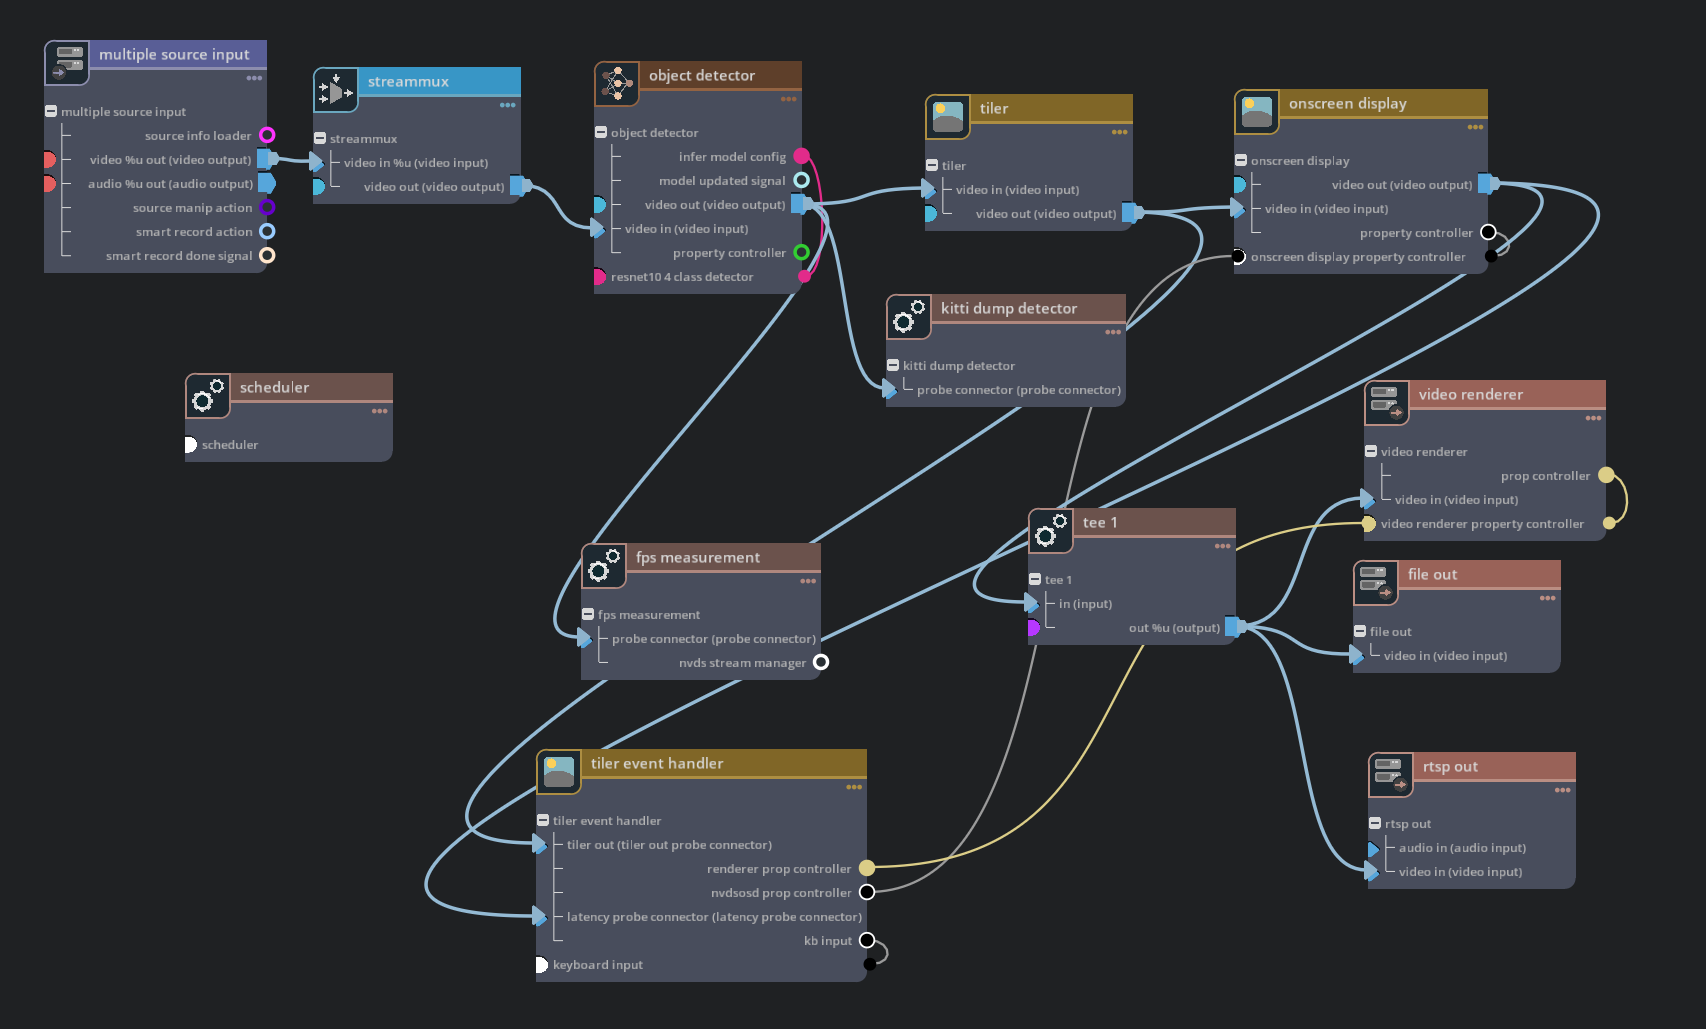
Task: Collapse the file out component tree
Action: tap(1360, 631)
